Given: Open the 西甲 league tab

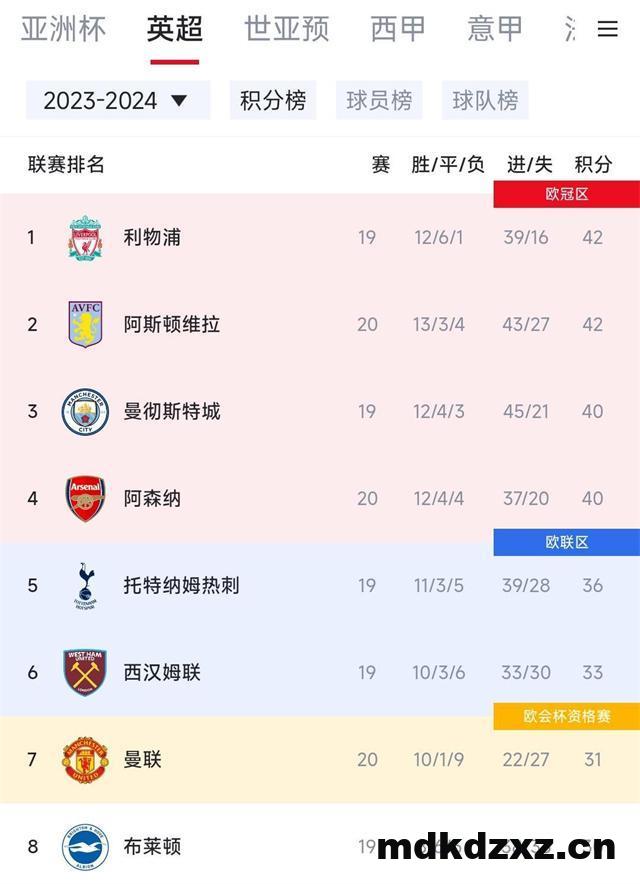Looking at the screenshot, I should [x=398, y=29].
